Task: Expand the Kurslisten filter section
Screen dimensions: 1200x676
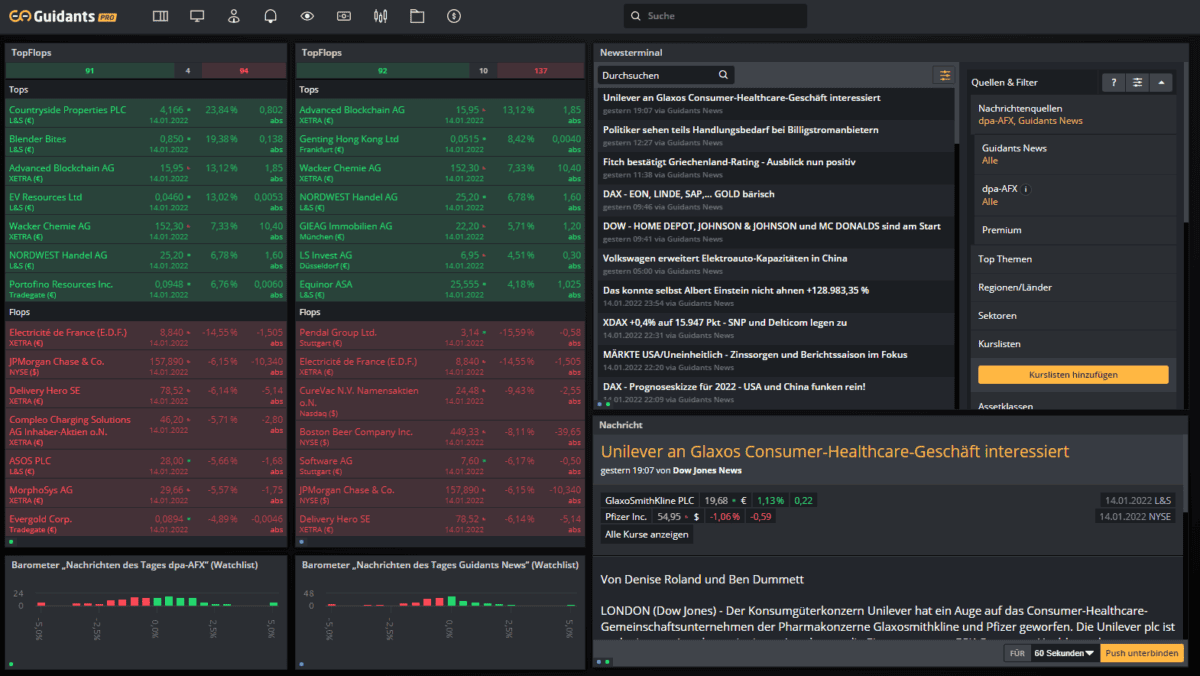Action: [1072, 343]
